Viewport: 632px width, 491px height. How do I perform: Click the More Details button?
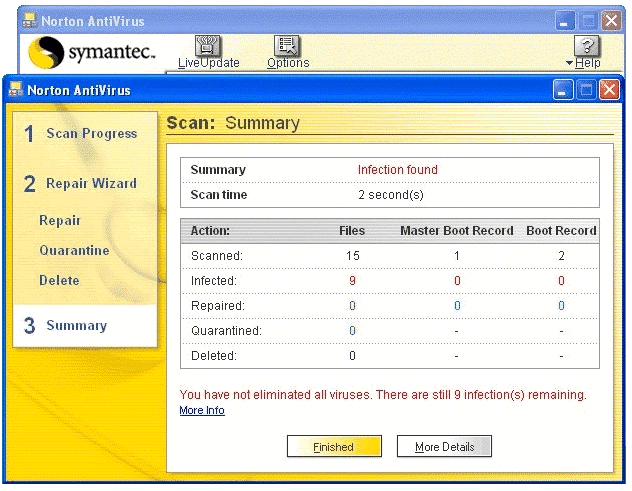coord(444,447)
